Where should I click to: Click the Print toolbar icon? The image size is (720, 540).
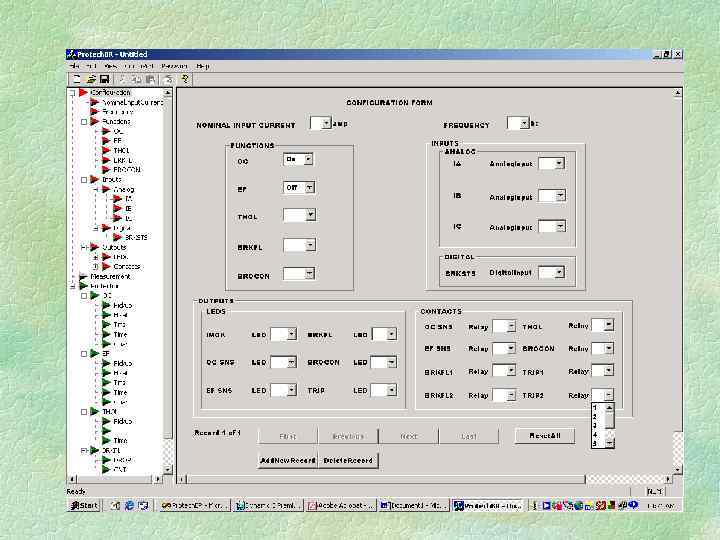pyautogui.click(x=169, y=79)
